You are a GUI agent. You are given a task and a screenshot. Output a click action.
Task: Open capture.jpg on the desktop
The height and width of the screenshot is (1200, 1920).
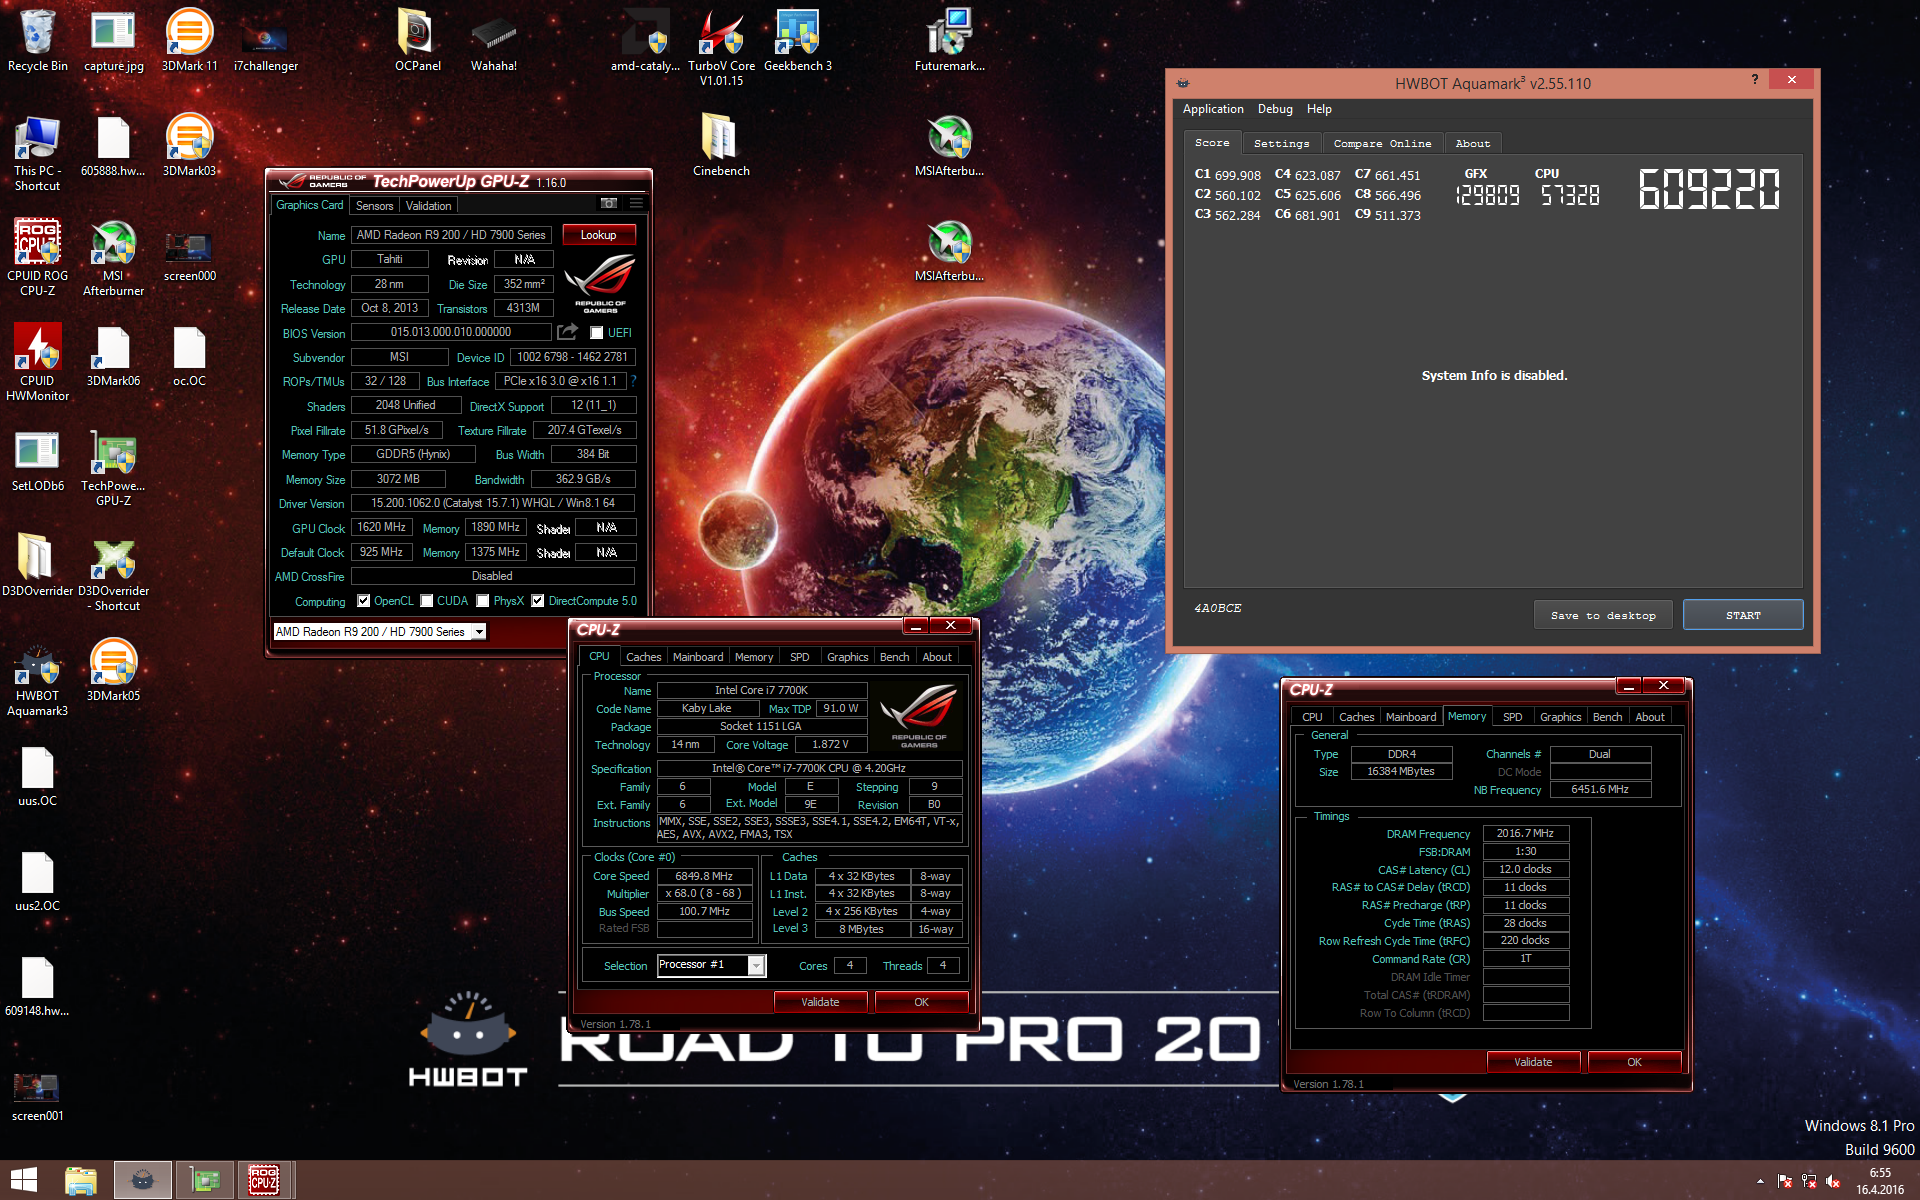[113, 40]
